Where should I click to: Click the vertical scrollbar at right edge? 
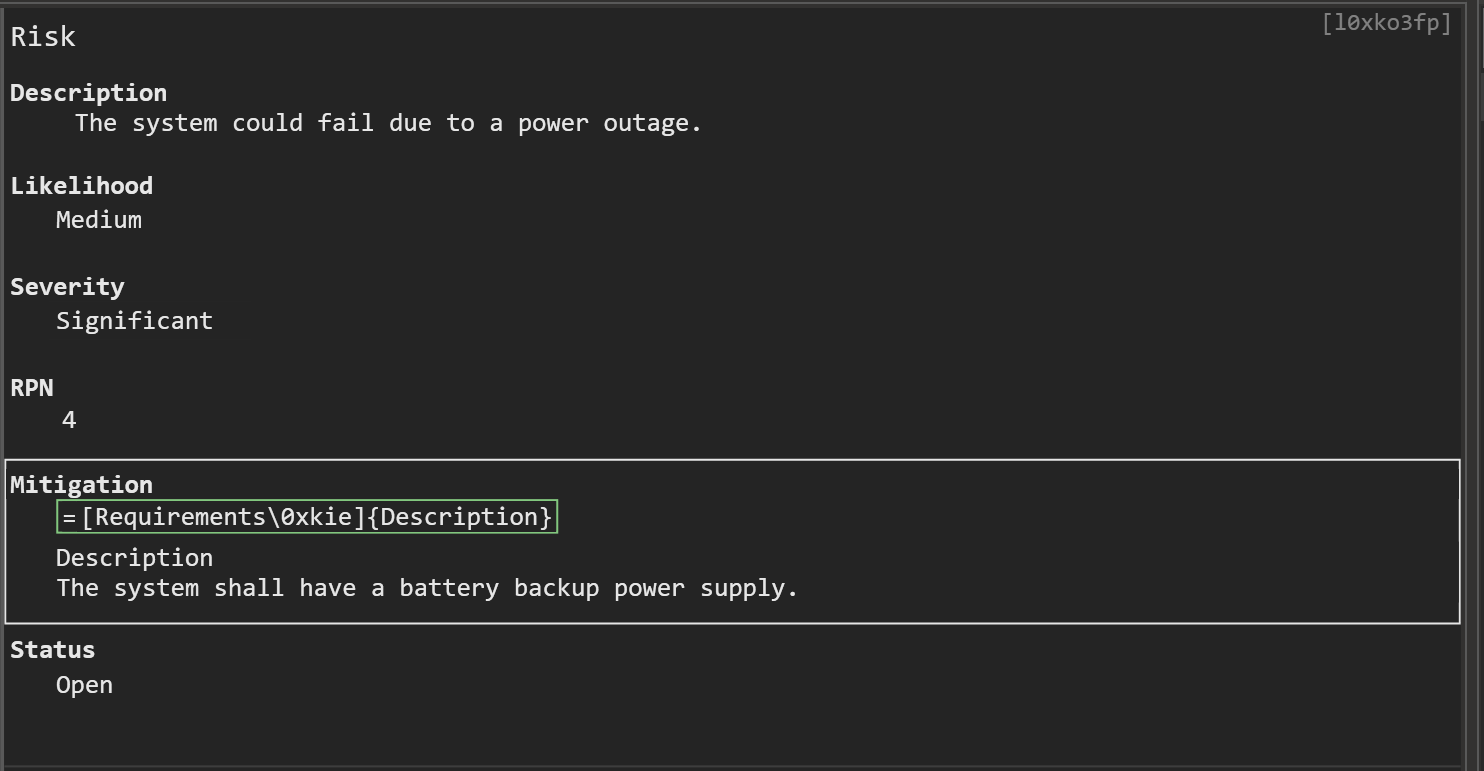coord(1472,385)
